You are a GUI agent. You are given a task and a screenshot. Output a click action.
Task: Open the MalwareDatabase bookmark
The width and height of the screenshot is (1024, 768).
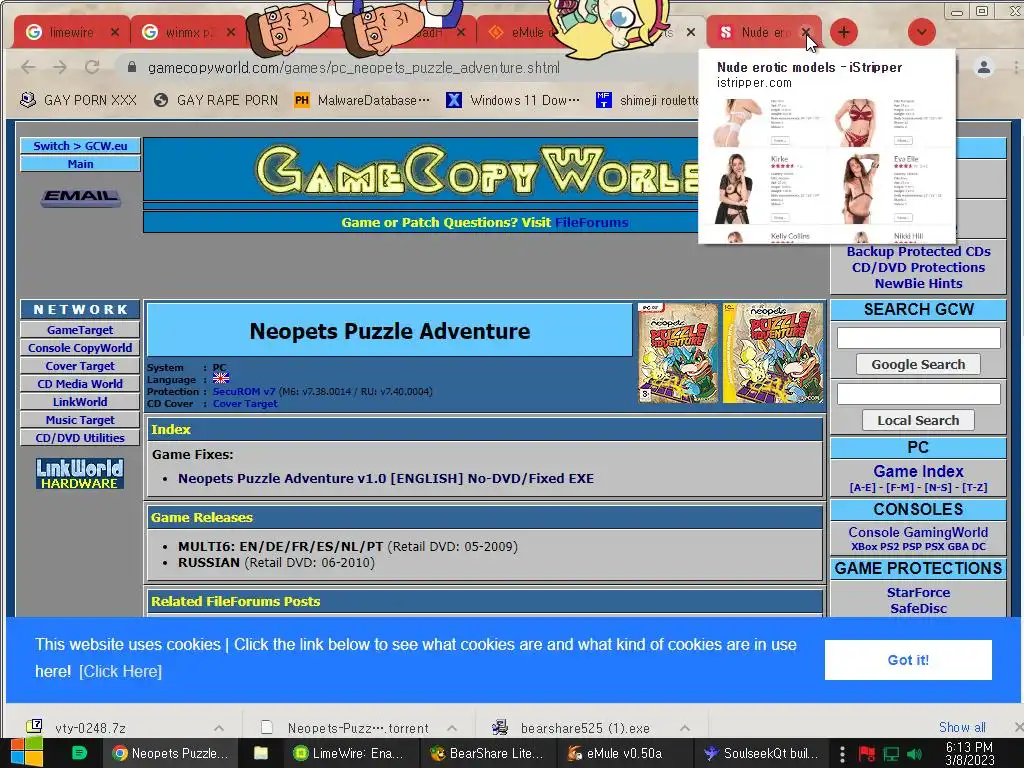(x=362, y=100)
